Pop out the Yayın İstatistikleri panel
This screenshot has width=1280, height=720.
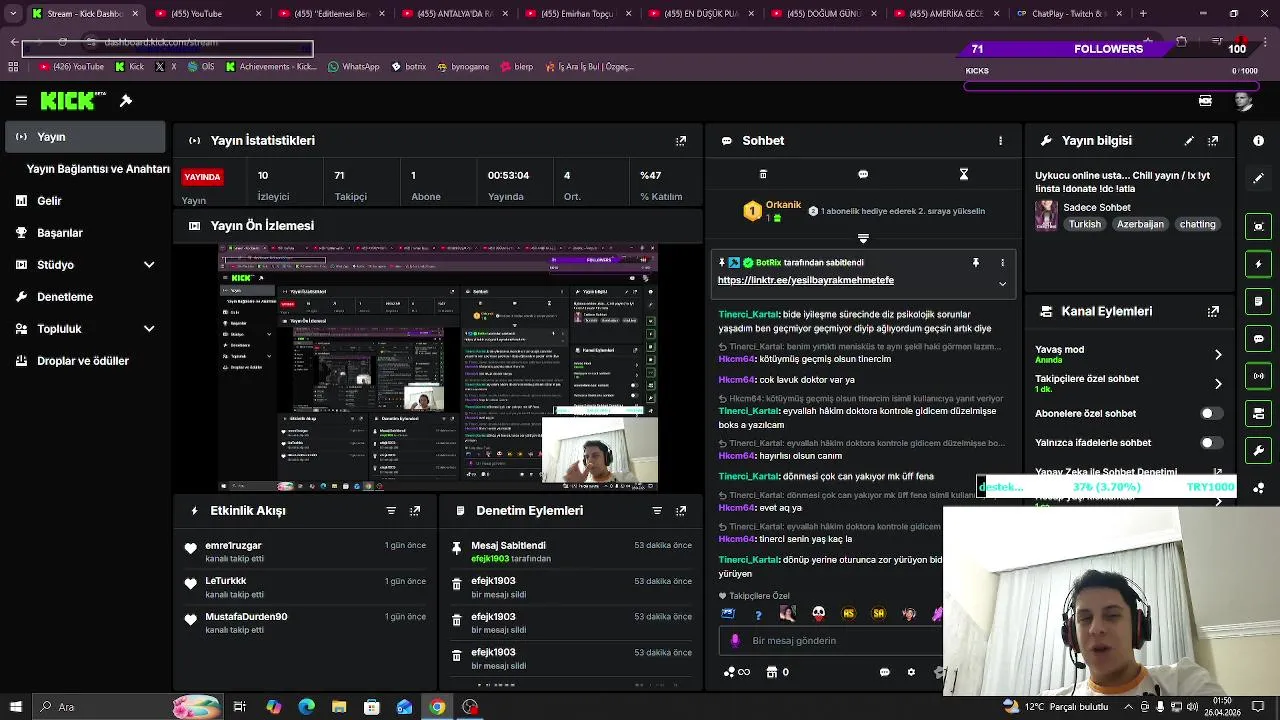[x=681, y=141]
